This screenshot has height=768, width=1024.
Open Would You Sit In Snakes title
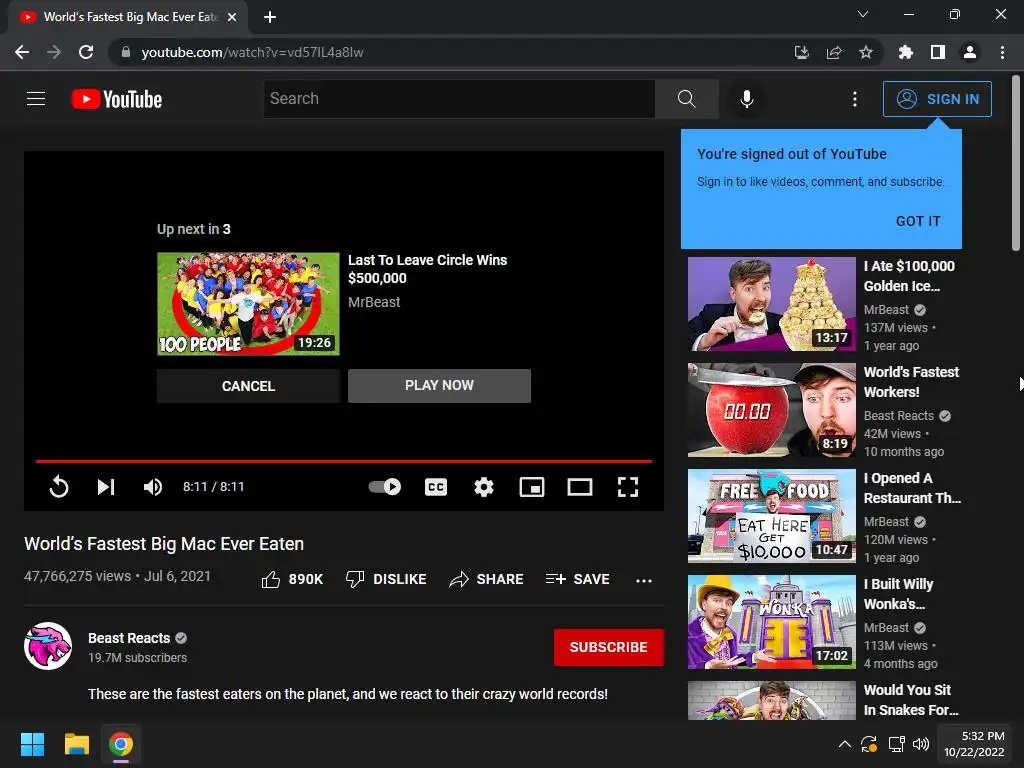click(x=911, y=700)
